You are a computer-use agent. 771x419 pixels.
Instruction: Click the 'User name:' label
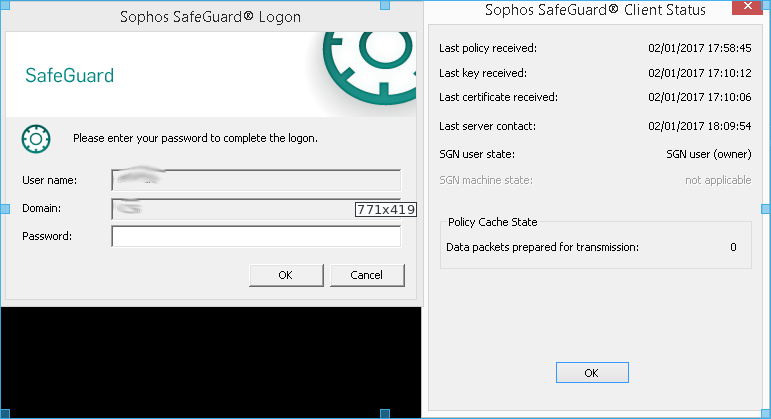tap(49, 180)
